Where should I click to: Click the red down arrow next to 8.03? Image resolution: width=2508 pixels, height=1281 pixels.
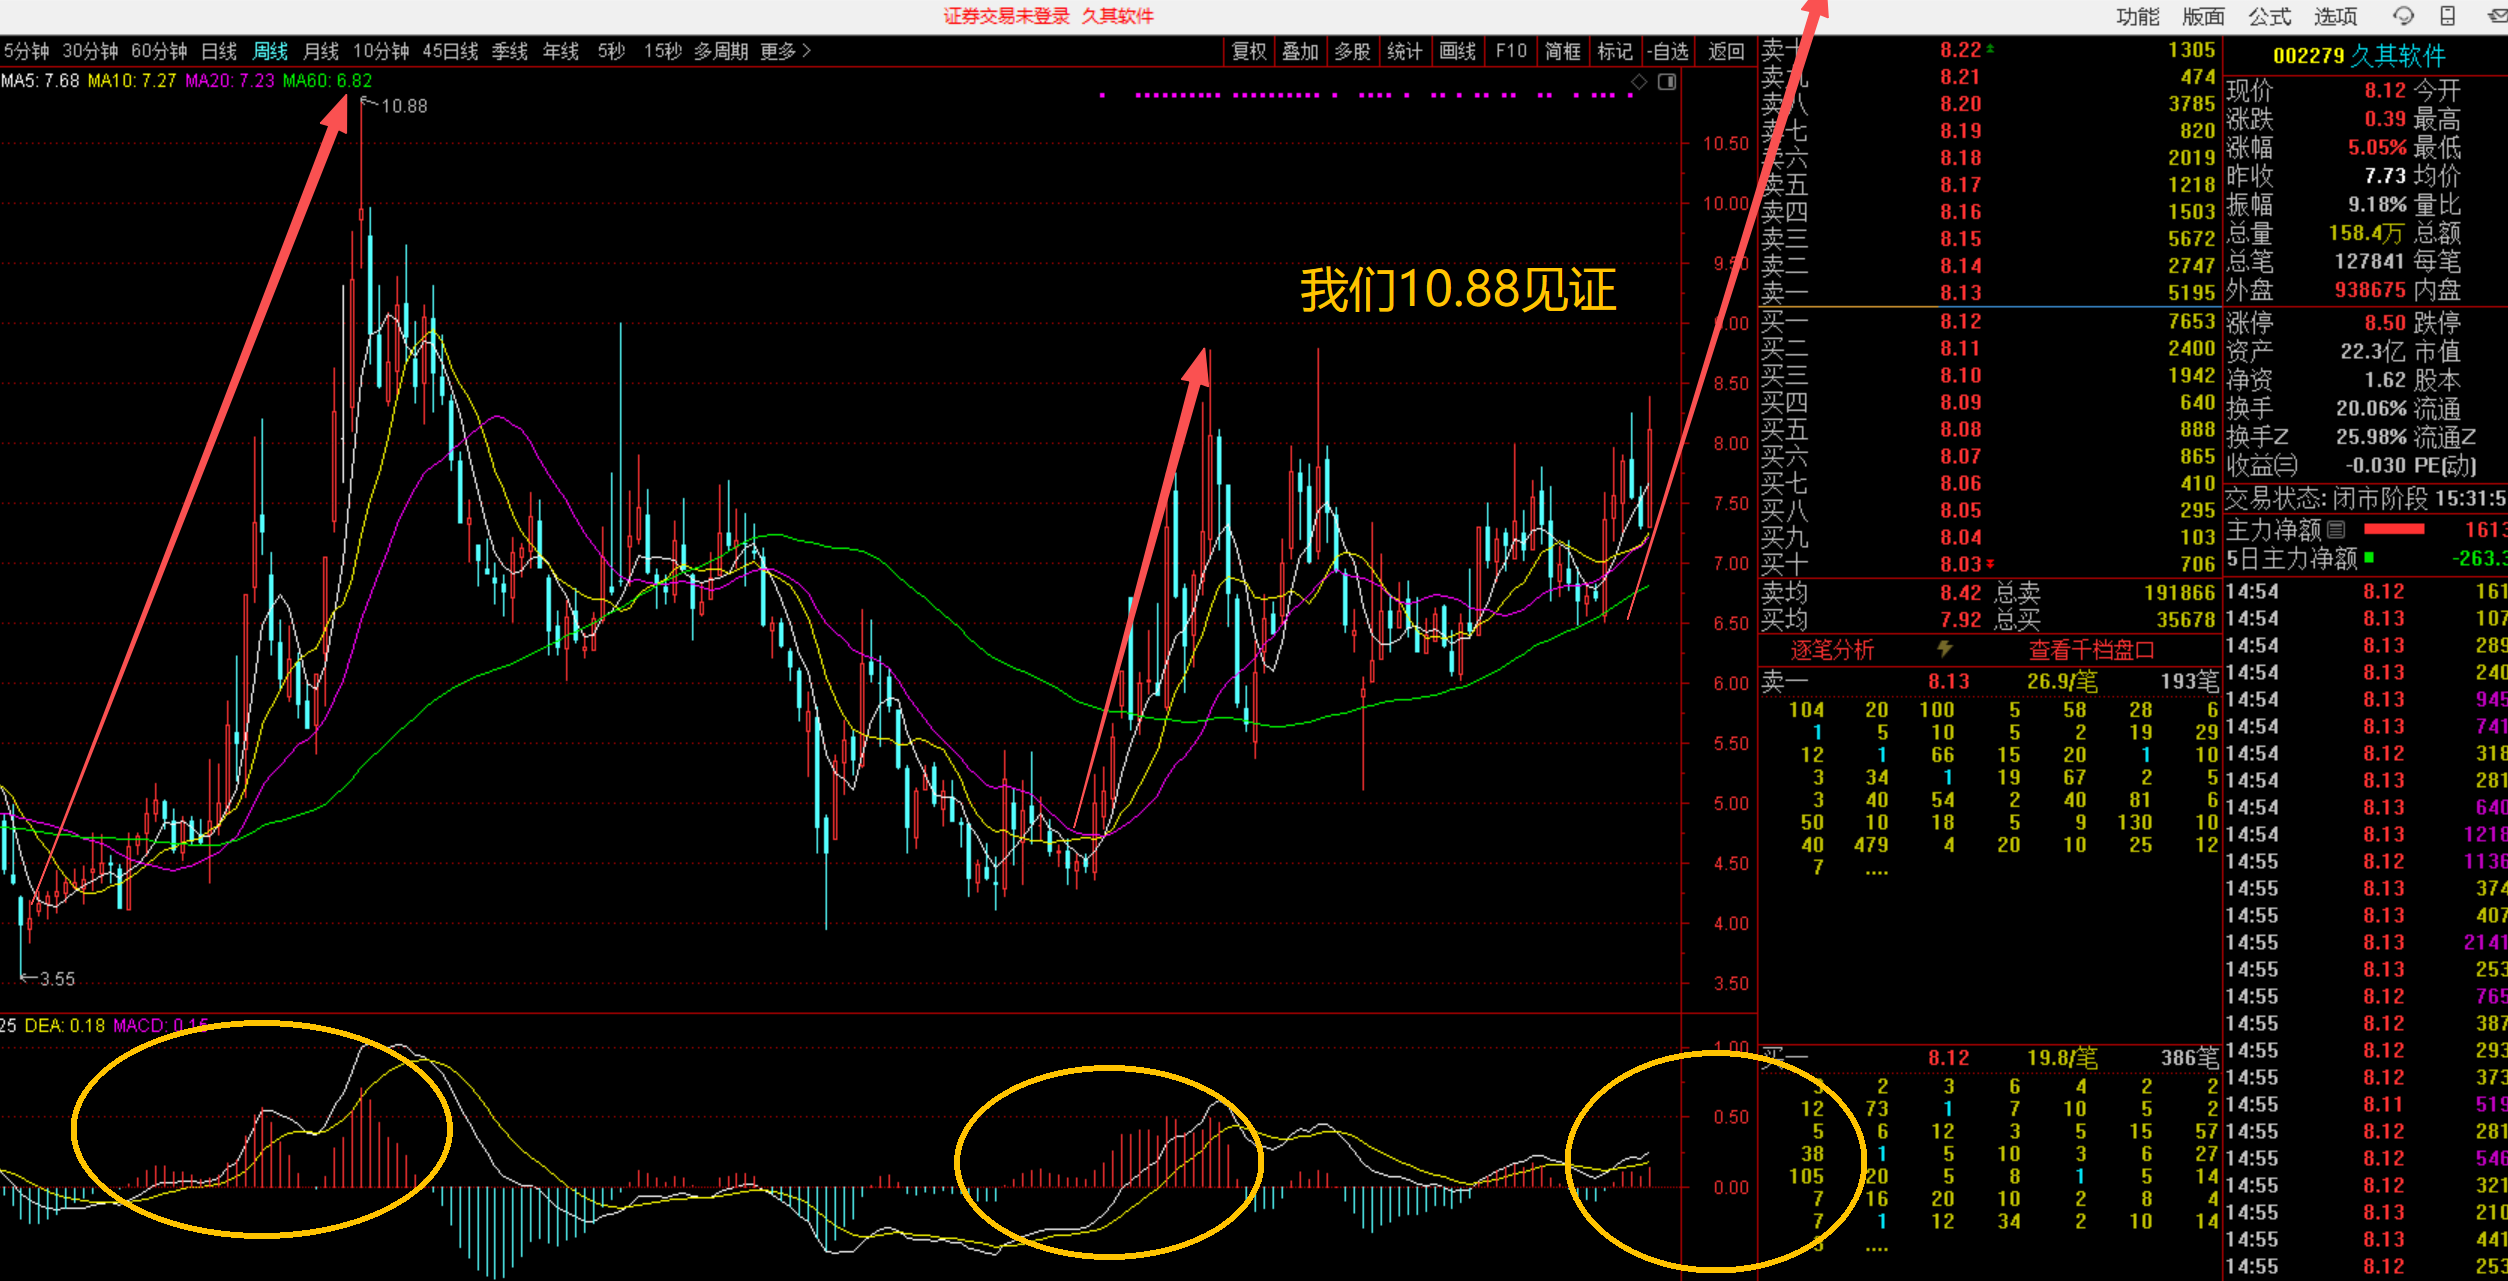pyautogui.click(x=1990, y=564)
